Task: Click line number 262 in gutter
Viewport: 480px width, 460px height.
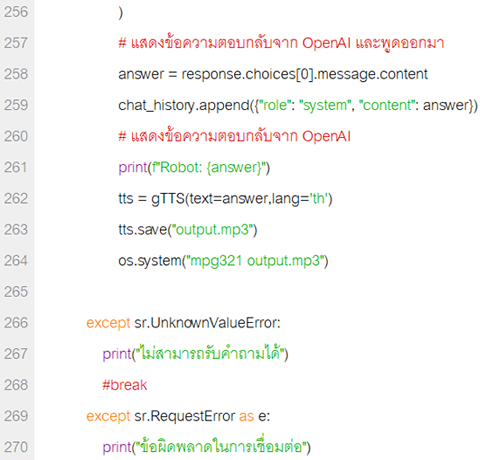Action: 16,198
